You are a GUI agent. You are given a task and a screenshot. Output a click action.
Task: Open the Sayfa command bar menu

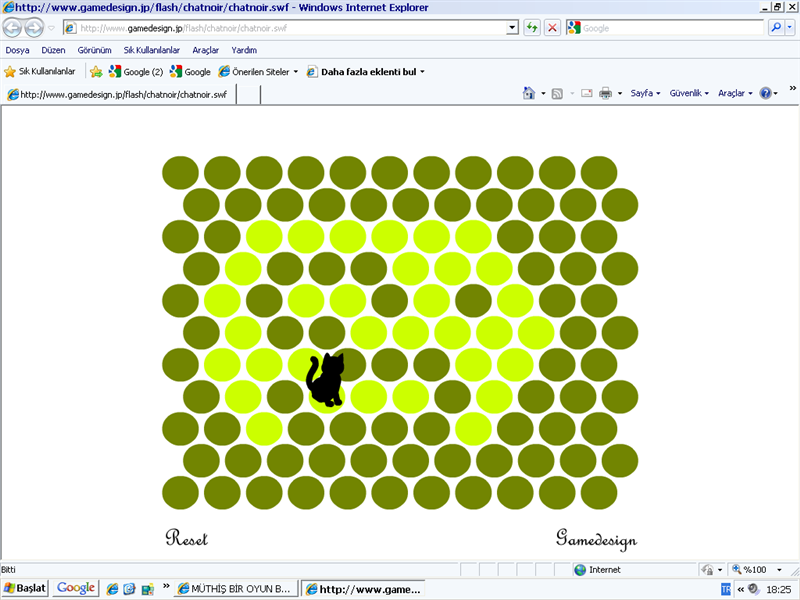645,93
